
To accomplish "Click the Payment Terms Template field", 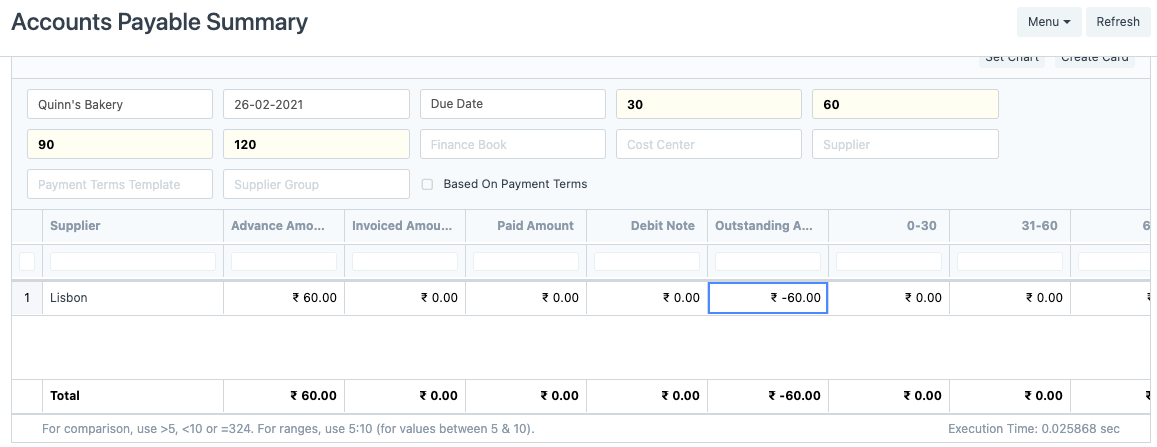I will click(x=120, y=184).
